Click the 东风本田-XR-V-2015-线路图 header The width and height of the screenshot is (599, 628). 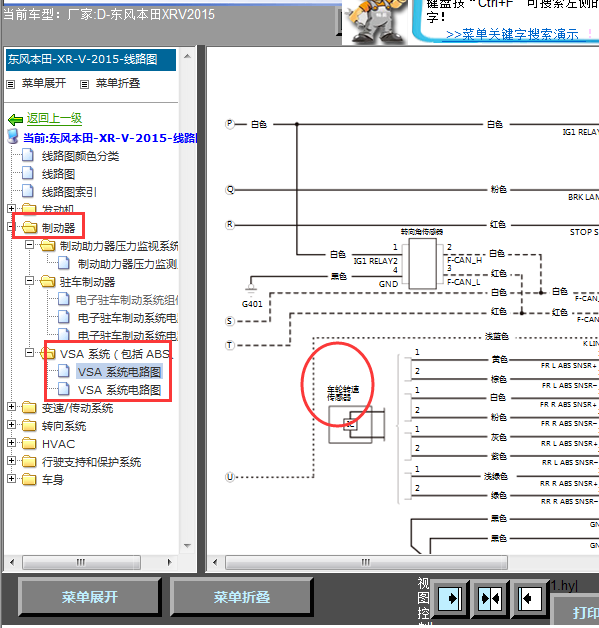[91, 60]
